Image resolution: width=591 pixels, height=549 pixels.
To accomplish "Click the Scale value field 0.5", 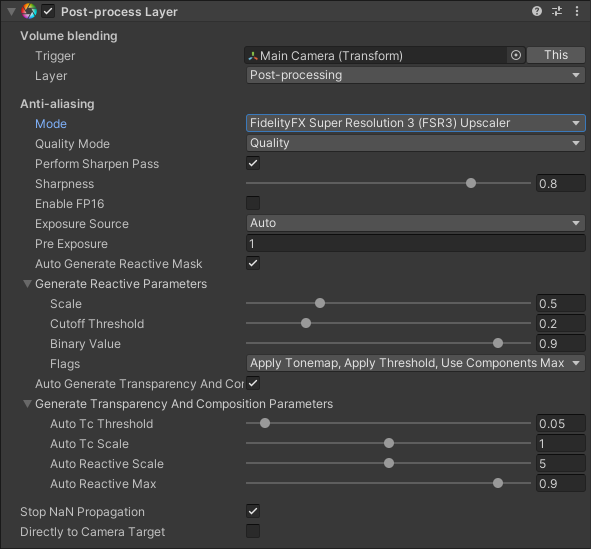I will [x=560, y=303].
